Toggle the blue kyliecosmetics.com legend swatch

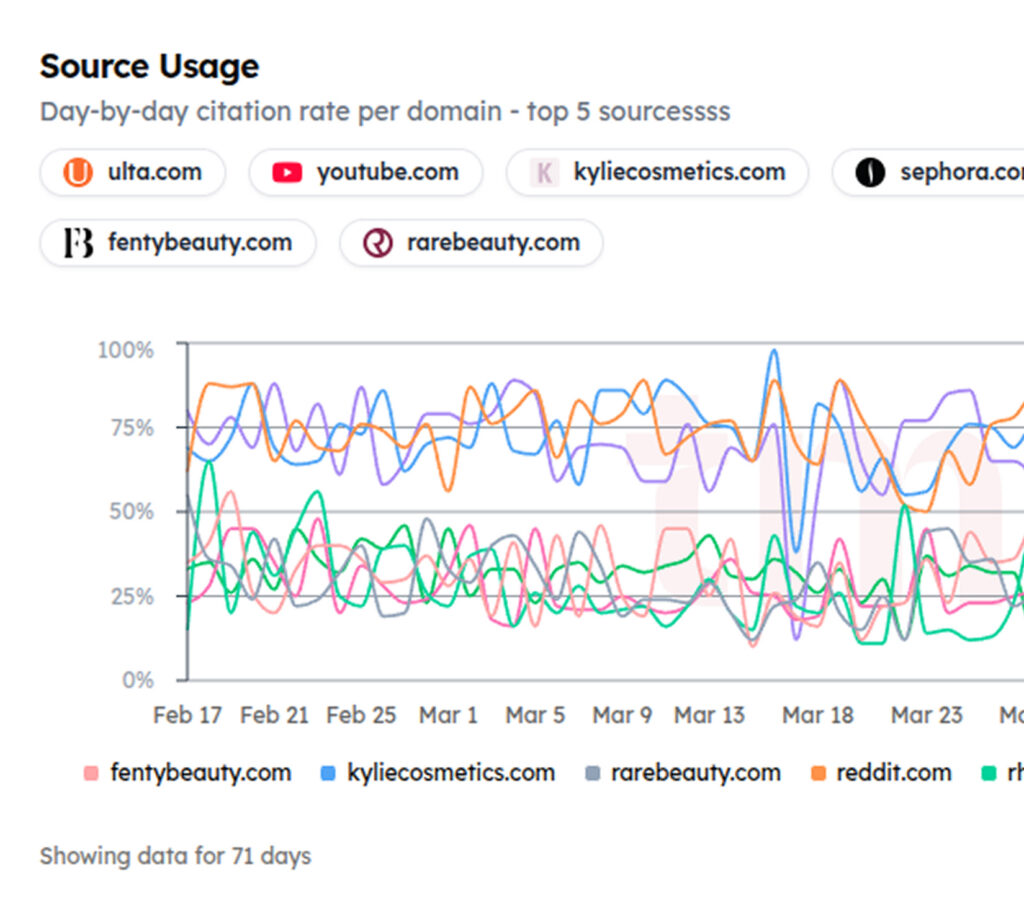[328, 773]
